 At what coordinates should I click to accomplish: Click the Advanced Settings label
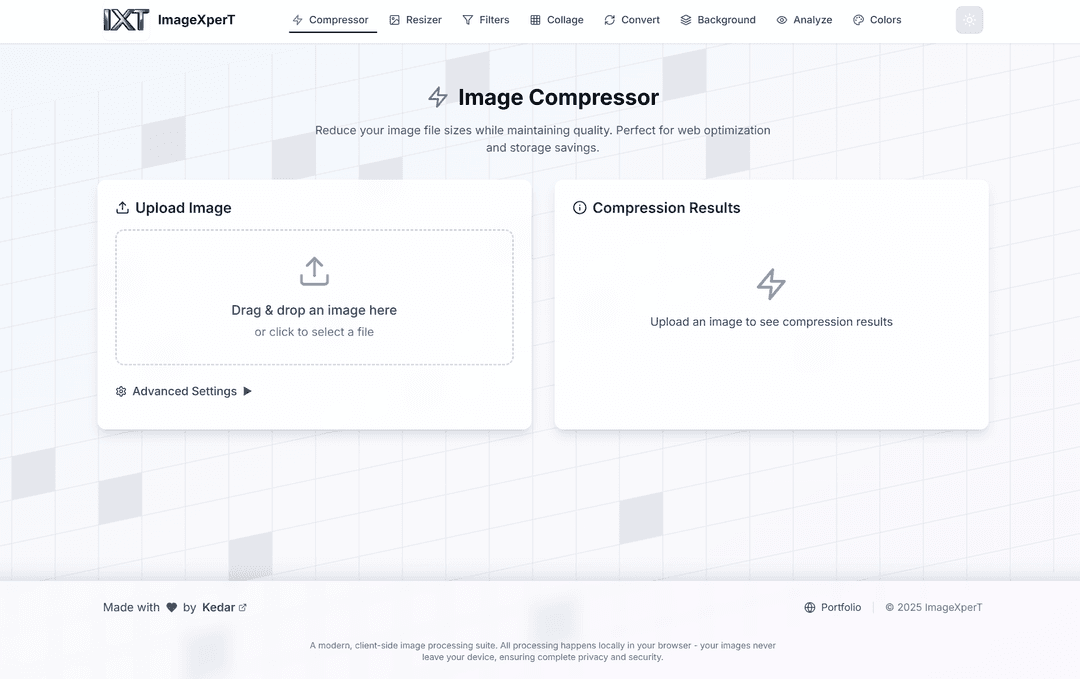pyautogui.click(x=185, y=391)
